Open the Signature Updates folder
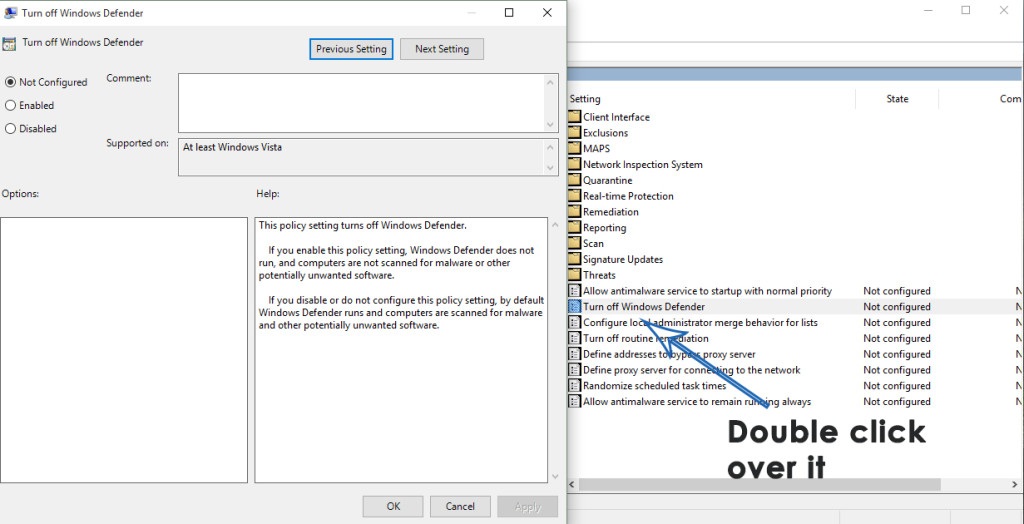 pyautogui.click(x=623, y=259)
